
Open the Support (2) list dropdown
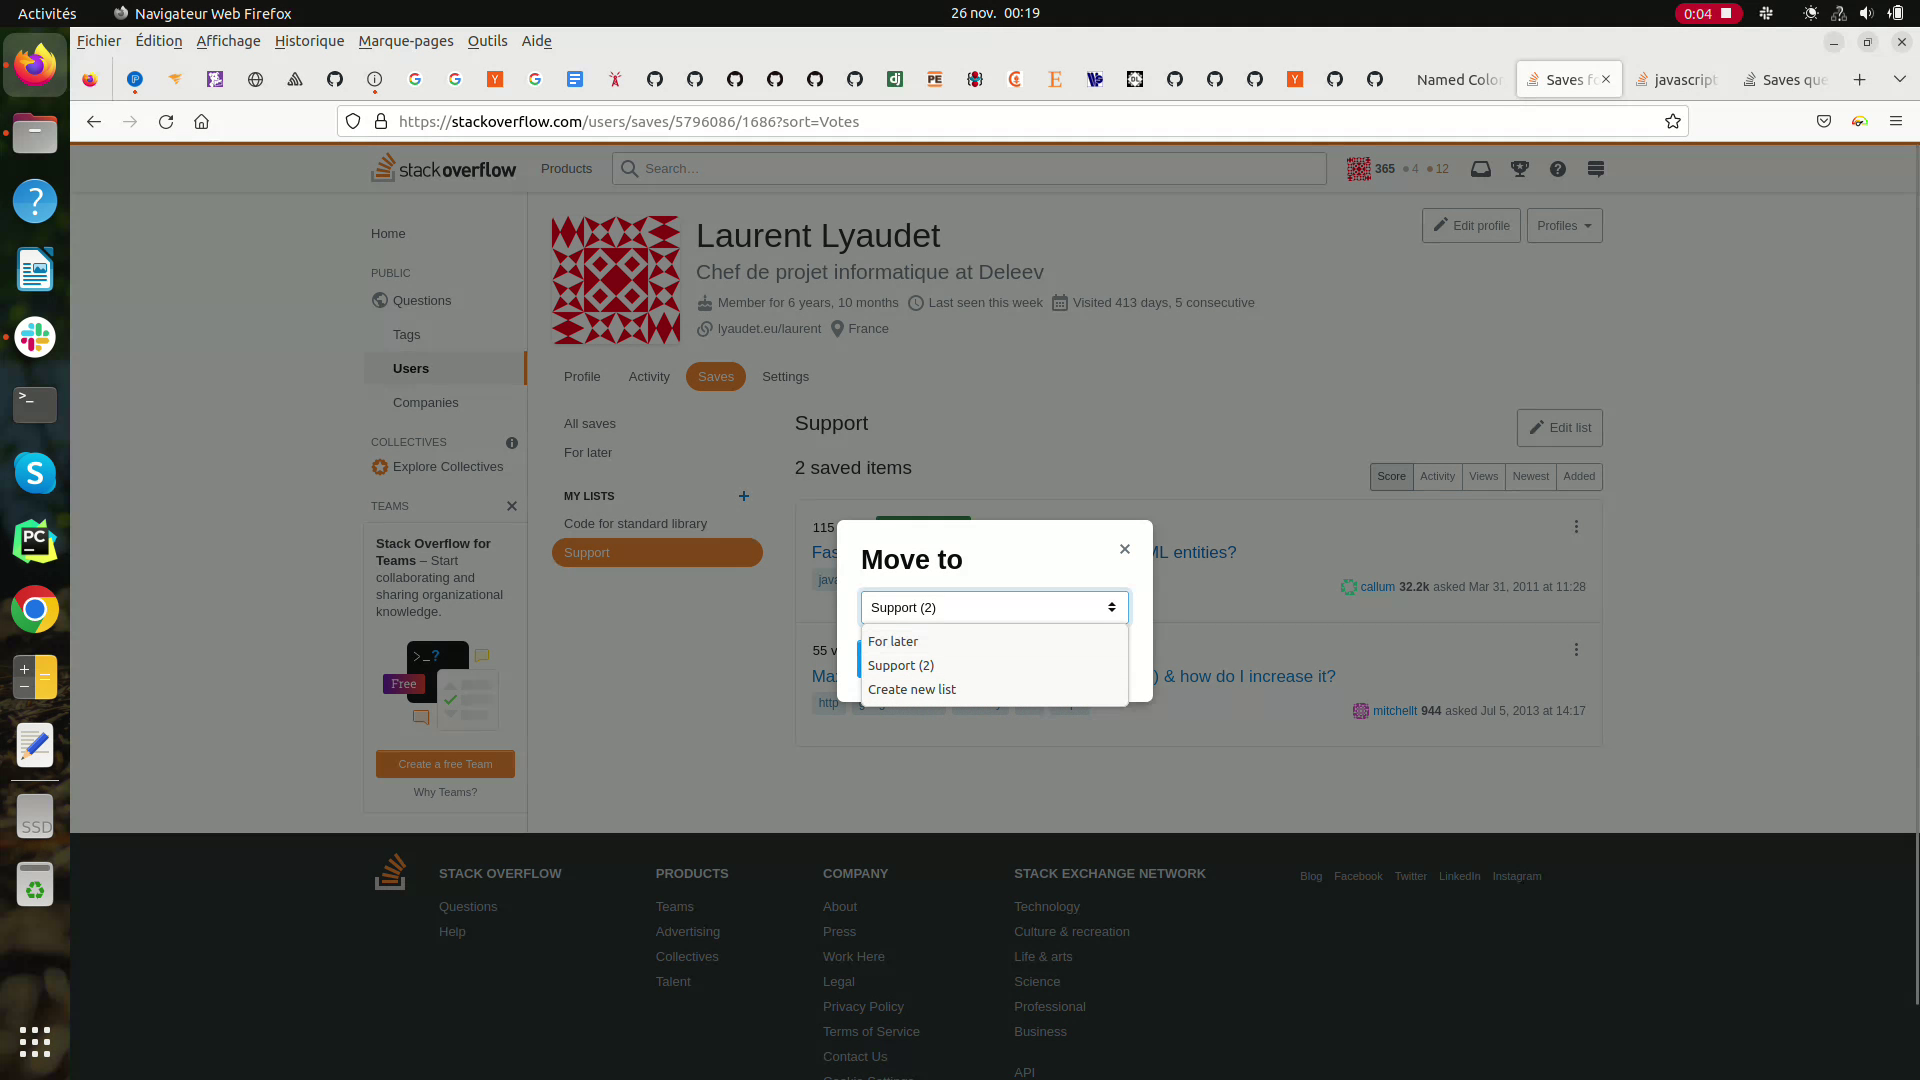[x=995, y=607]
